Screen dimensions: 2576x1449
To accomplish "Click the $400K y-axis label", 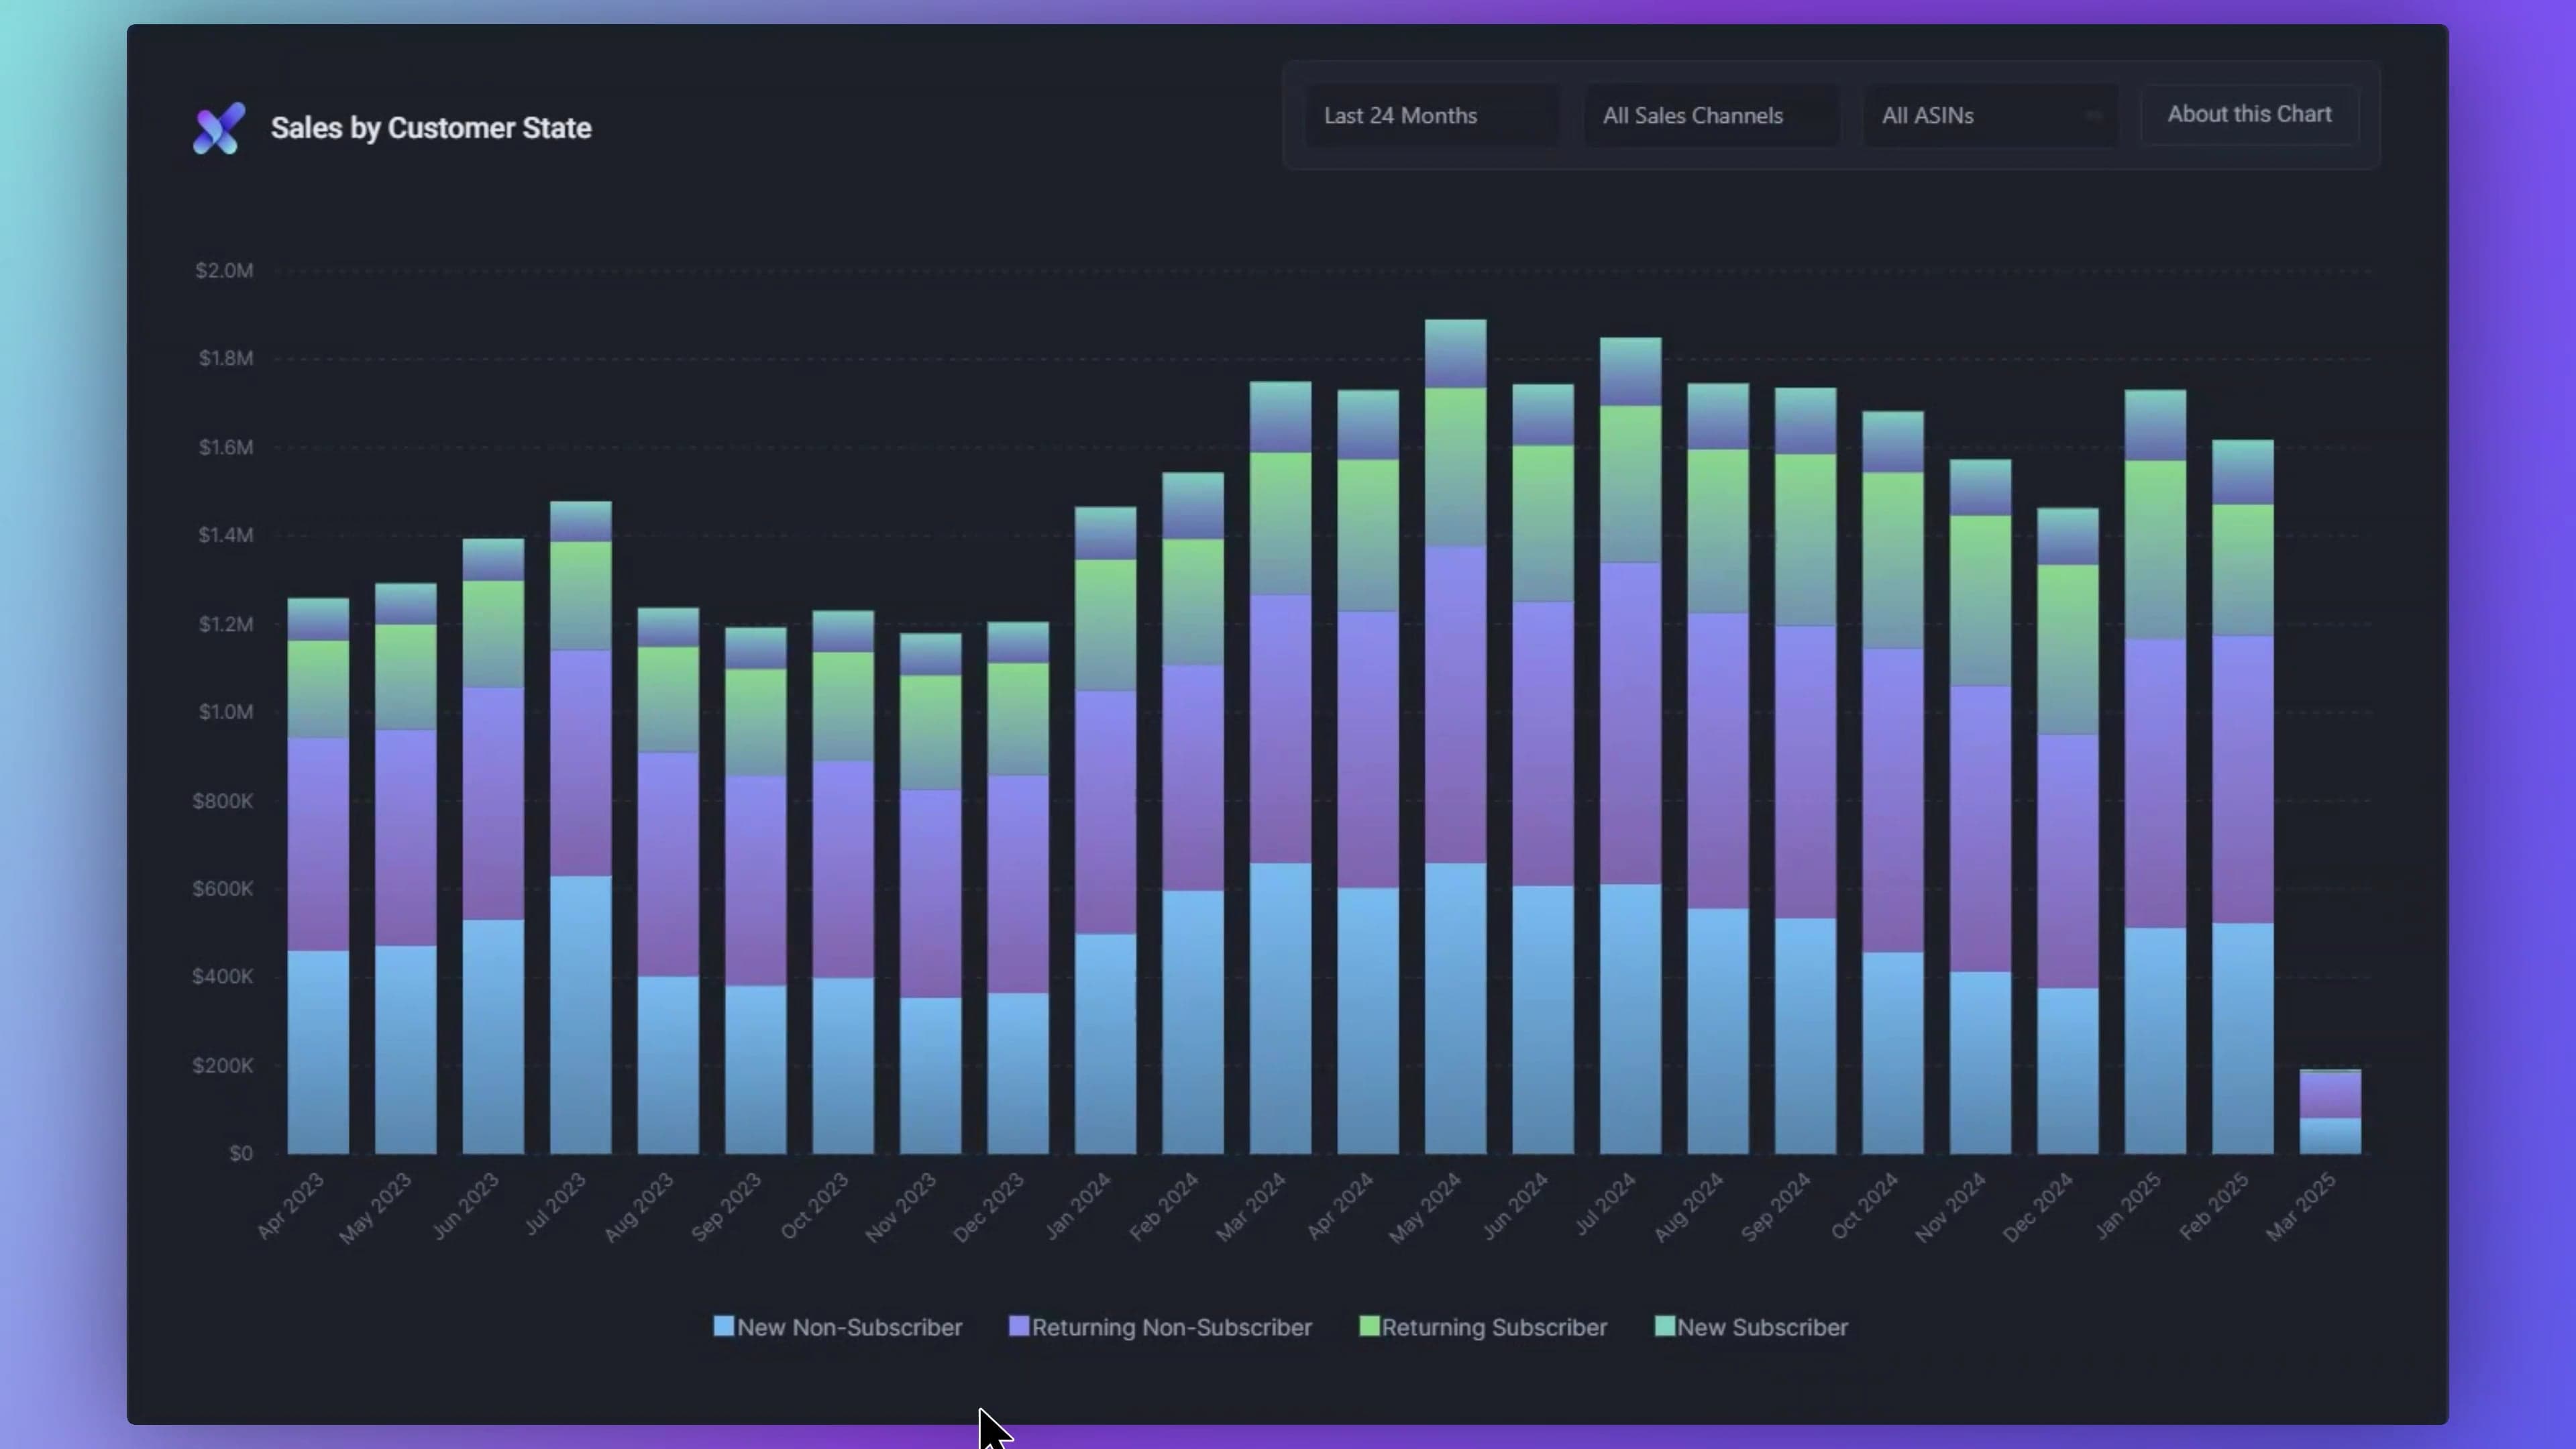I will [x=223, y=976].
